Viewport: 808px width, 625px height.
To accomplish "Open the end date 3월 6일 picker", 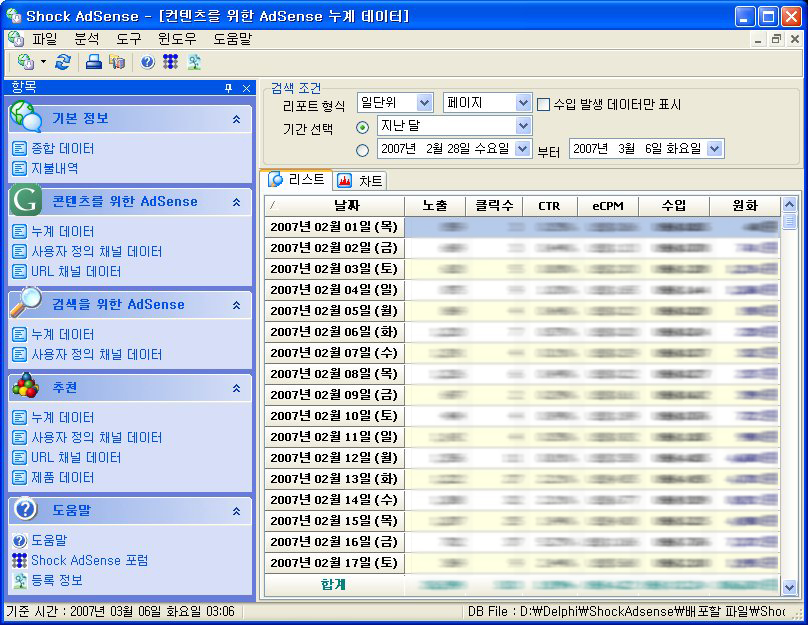I will [714, 149].
